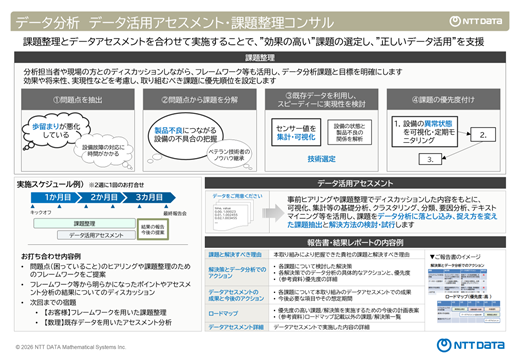The image size is (520, 360).
Task: Click the bubble 設備故障の対応に時間がかかる
Action: 104,151
